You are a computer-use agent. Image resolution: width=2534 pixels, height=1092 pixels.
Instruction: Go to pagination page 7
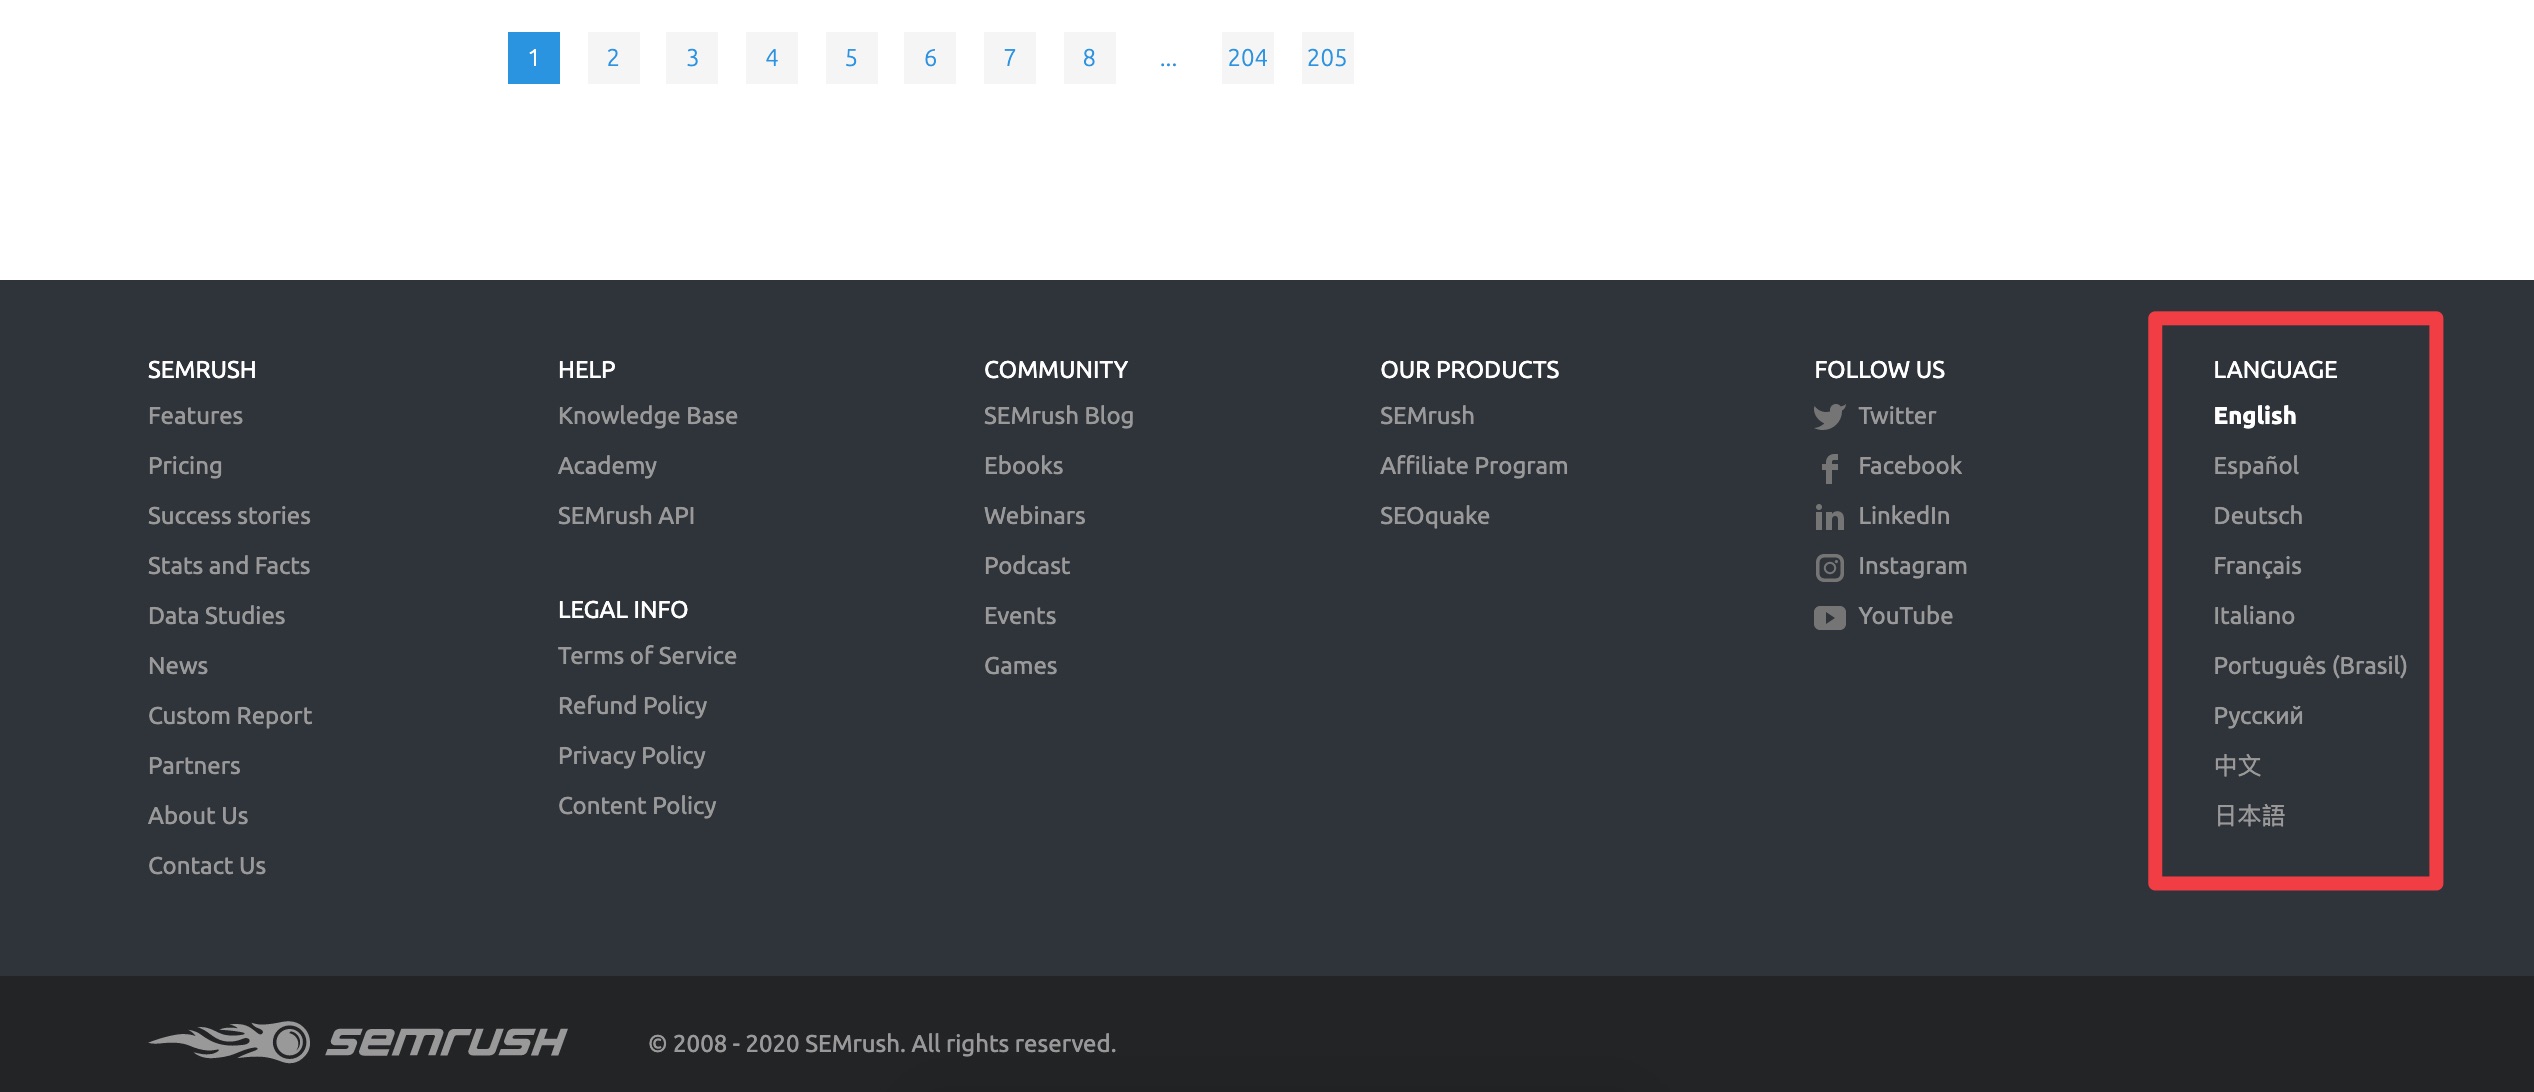pos(1010,58)
